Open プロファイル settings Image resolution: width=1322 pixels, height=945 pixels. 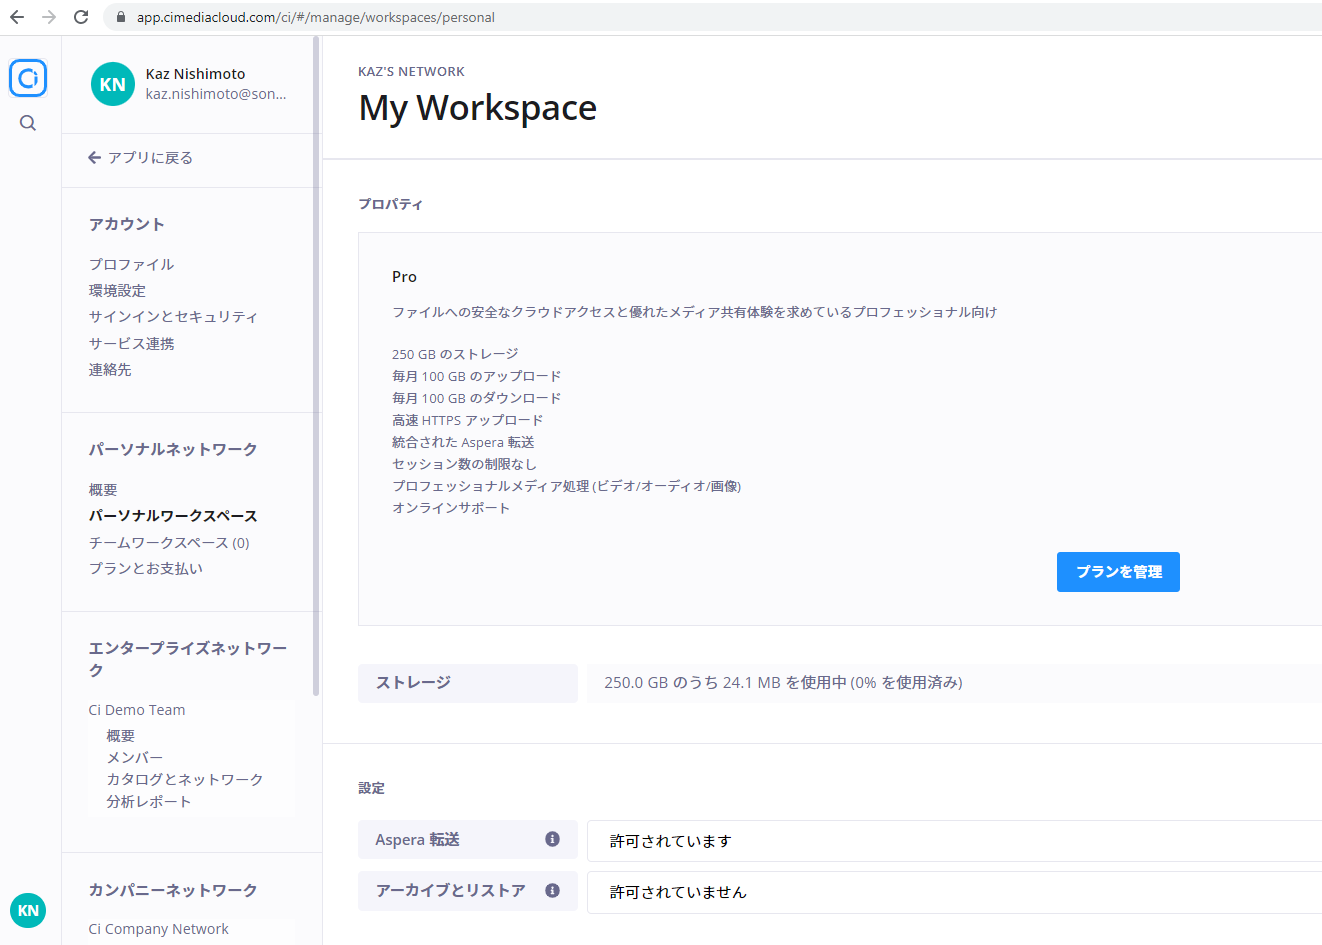pyautogui.click(x=131, y=264)
